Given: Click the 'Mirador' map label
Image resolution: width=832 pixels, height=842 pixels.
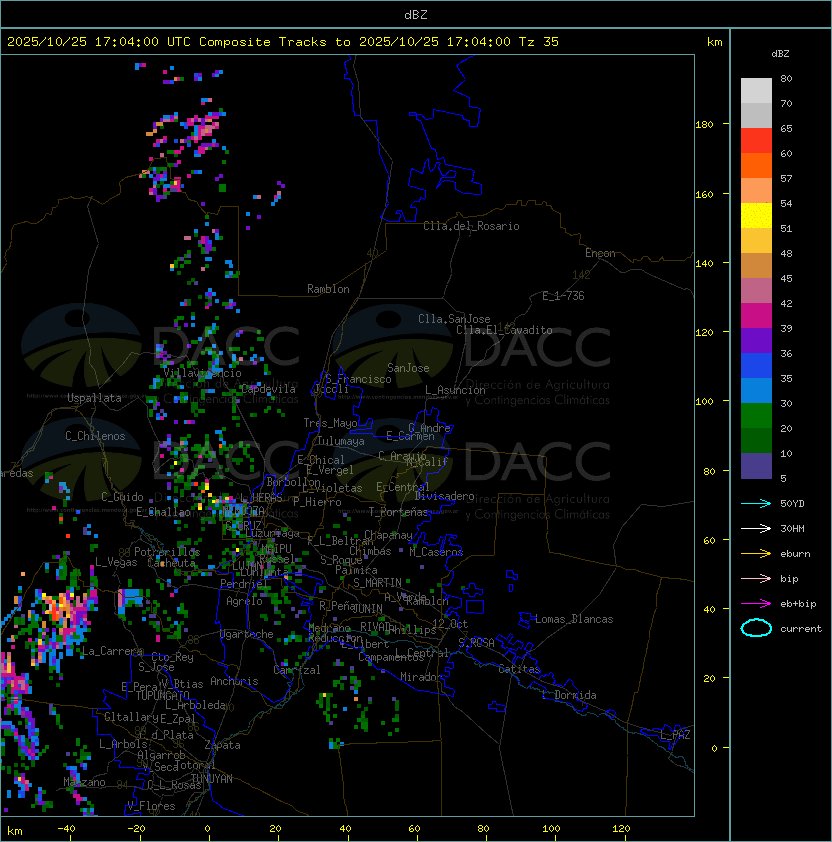Looking at the screenshot, I should click(x=421, y=677).
